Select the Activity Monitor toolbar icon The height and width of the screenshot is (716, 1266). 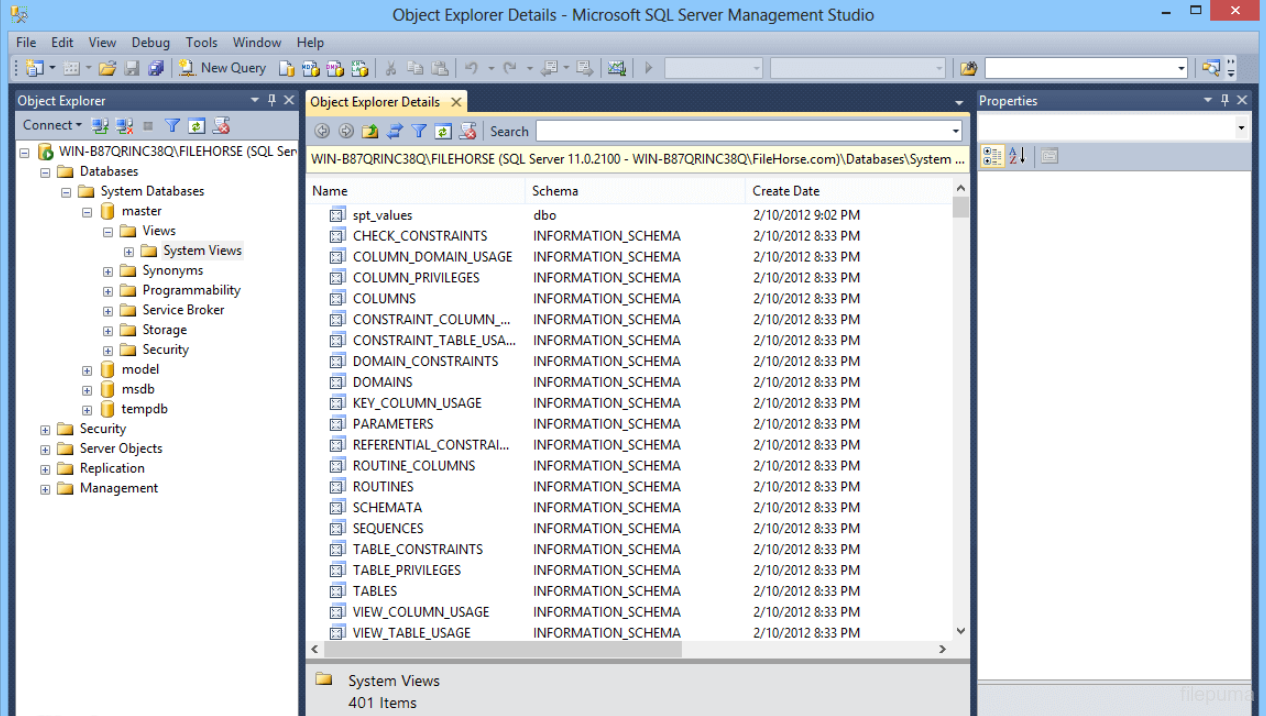[617, 68]
